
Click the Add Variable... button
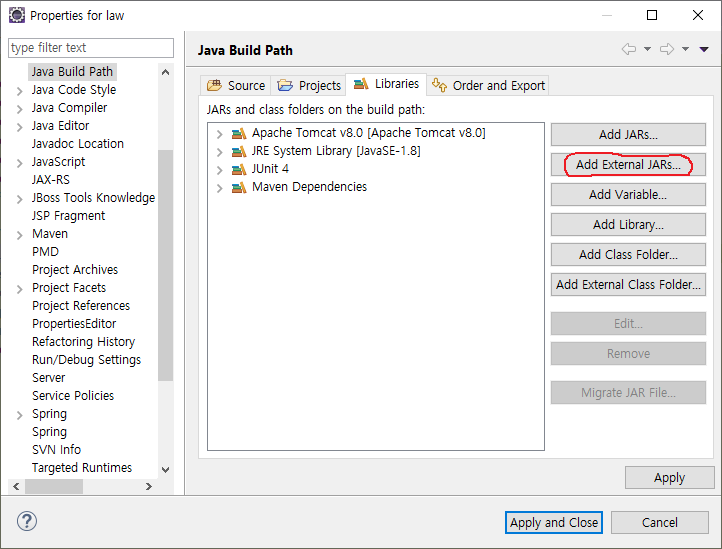pos(628,194)
